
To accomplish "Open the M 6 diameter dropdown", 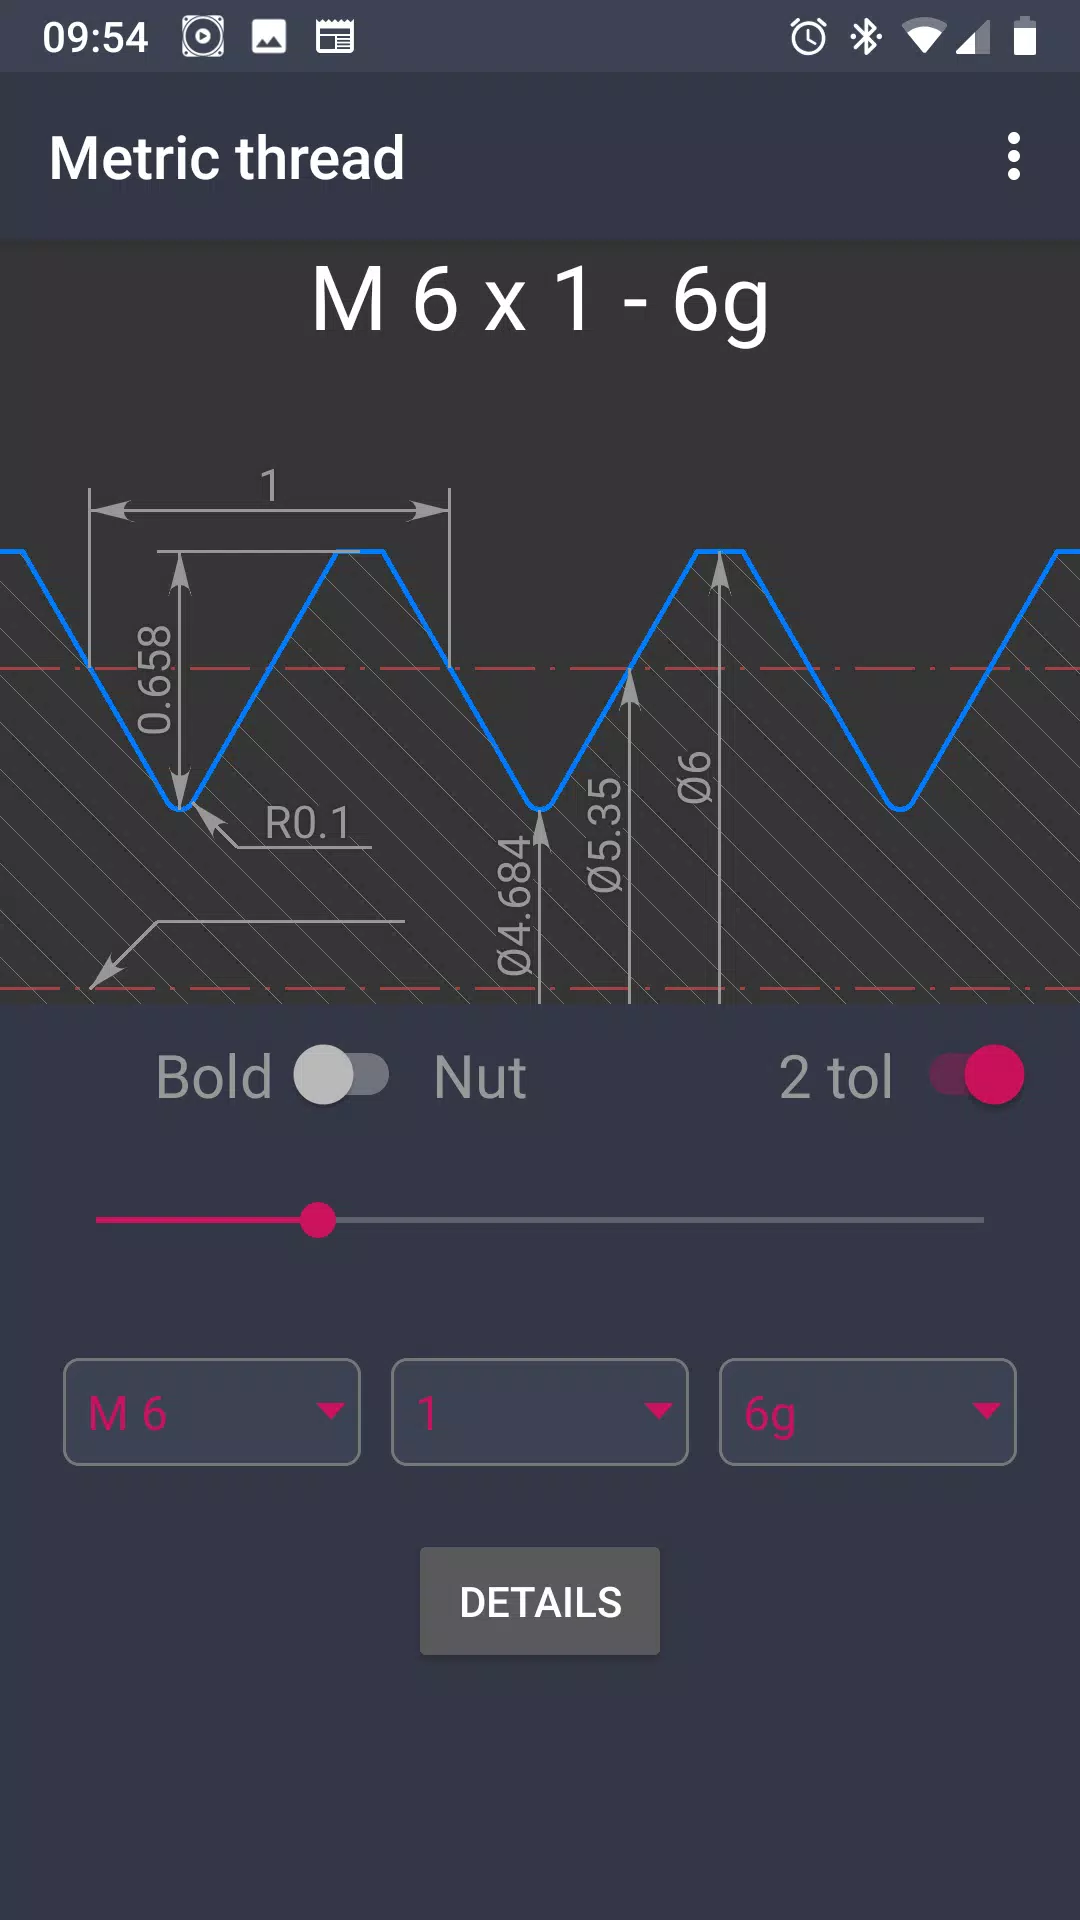I will pos(212,1412).
